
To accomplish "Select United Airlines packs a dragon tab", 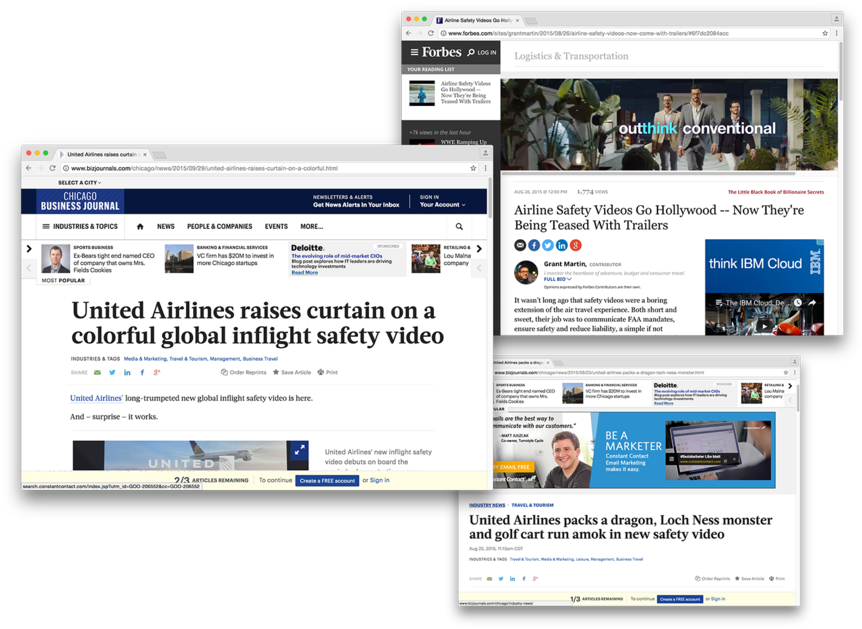I will [x=520, y=363].
